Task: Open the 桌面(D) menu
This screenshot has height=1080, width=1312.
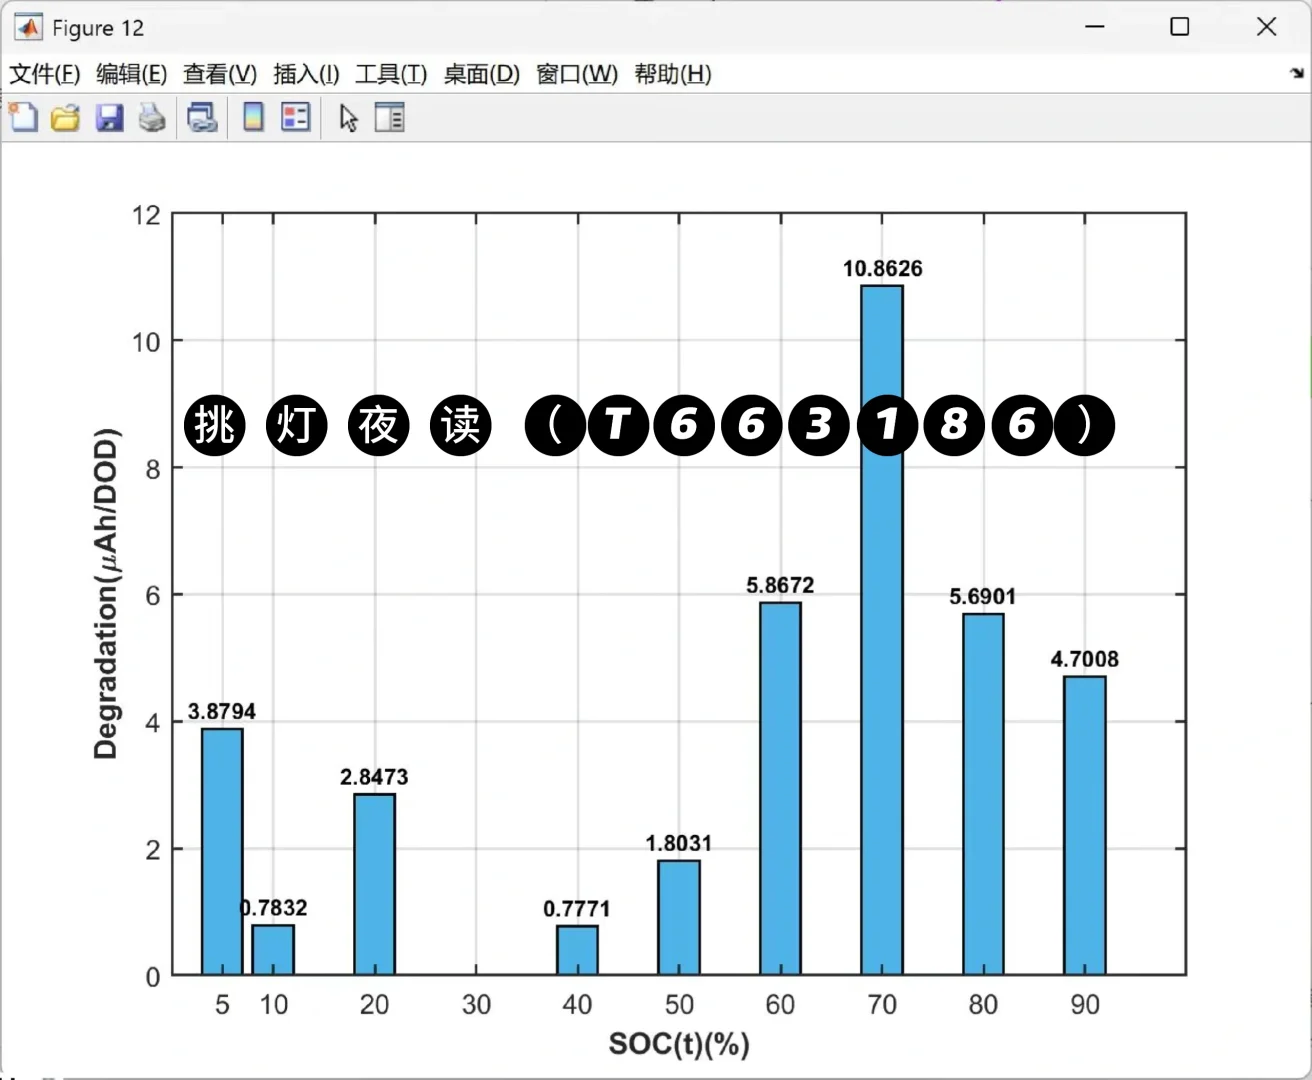Action: [x=482, y=74]
